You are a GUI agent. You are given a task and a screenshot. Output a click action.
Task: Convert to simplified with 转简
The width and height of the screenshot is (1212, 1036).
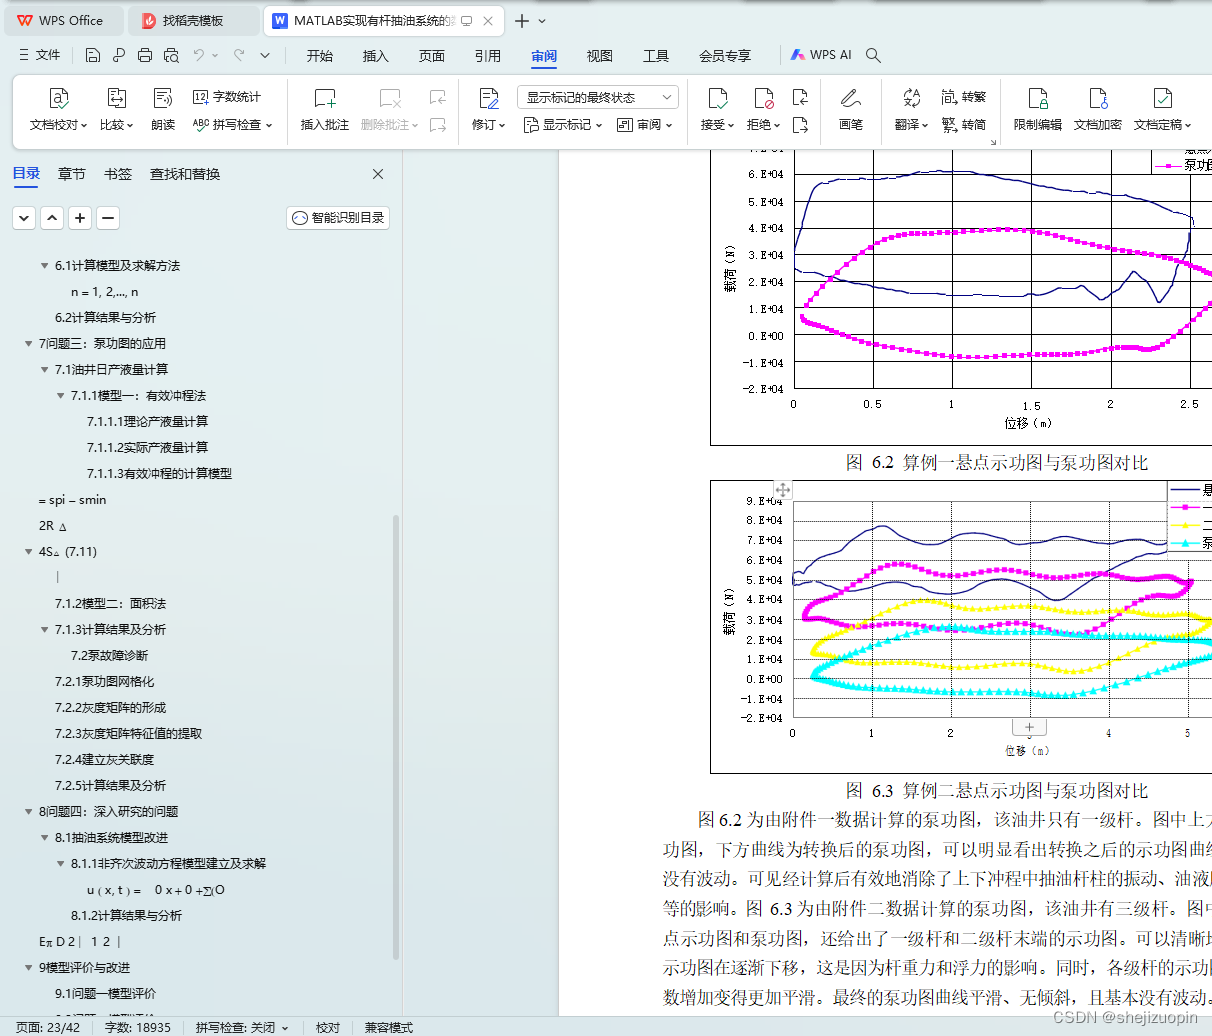tap(964, 125)
